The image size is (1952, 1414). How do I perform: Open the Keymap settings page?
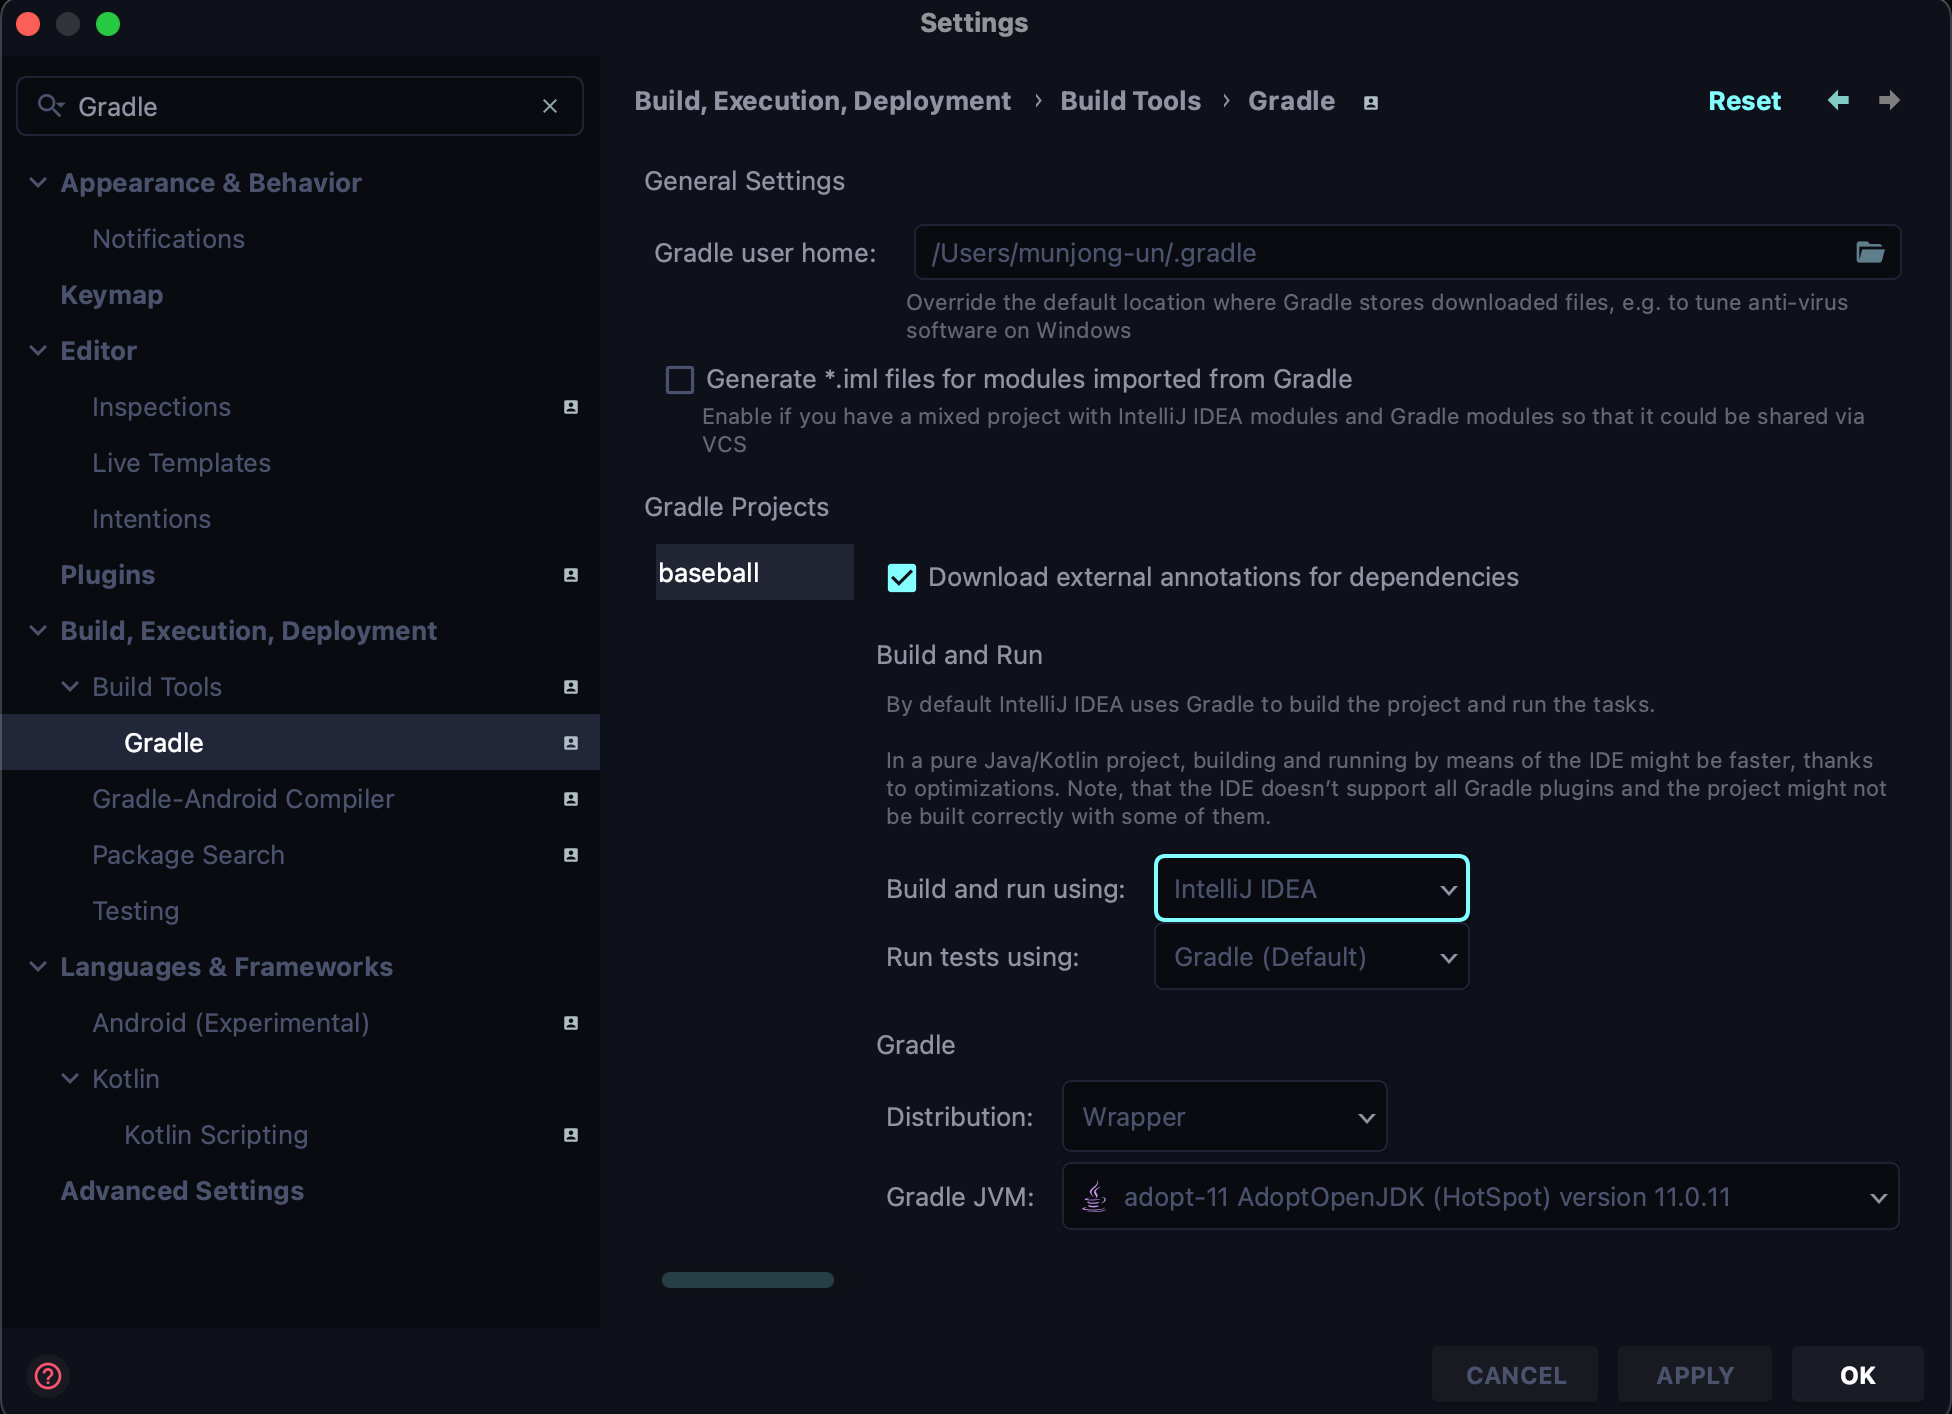(x=111, y=295)
